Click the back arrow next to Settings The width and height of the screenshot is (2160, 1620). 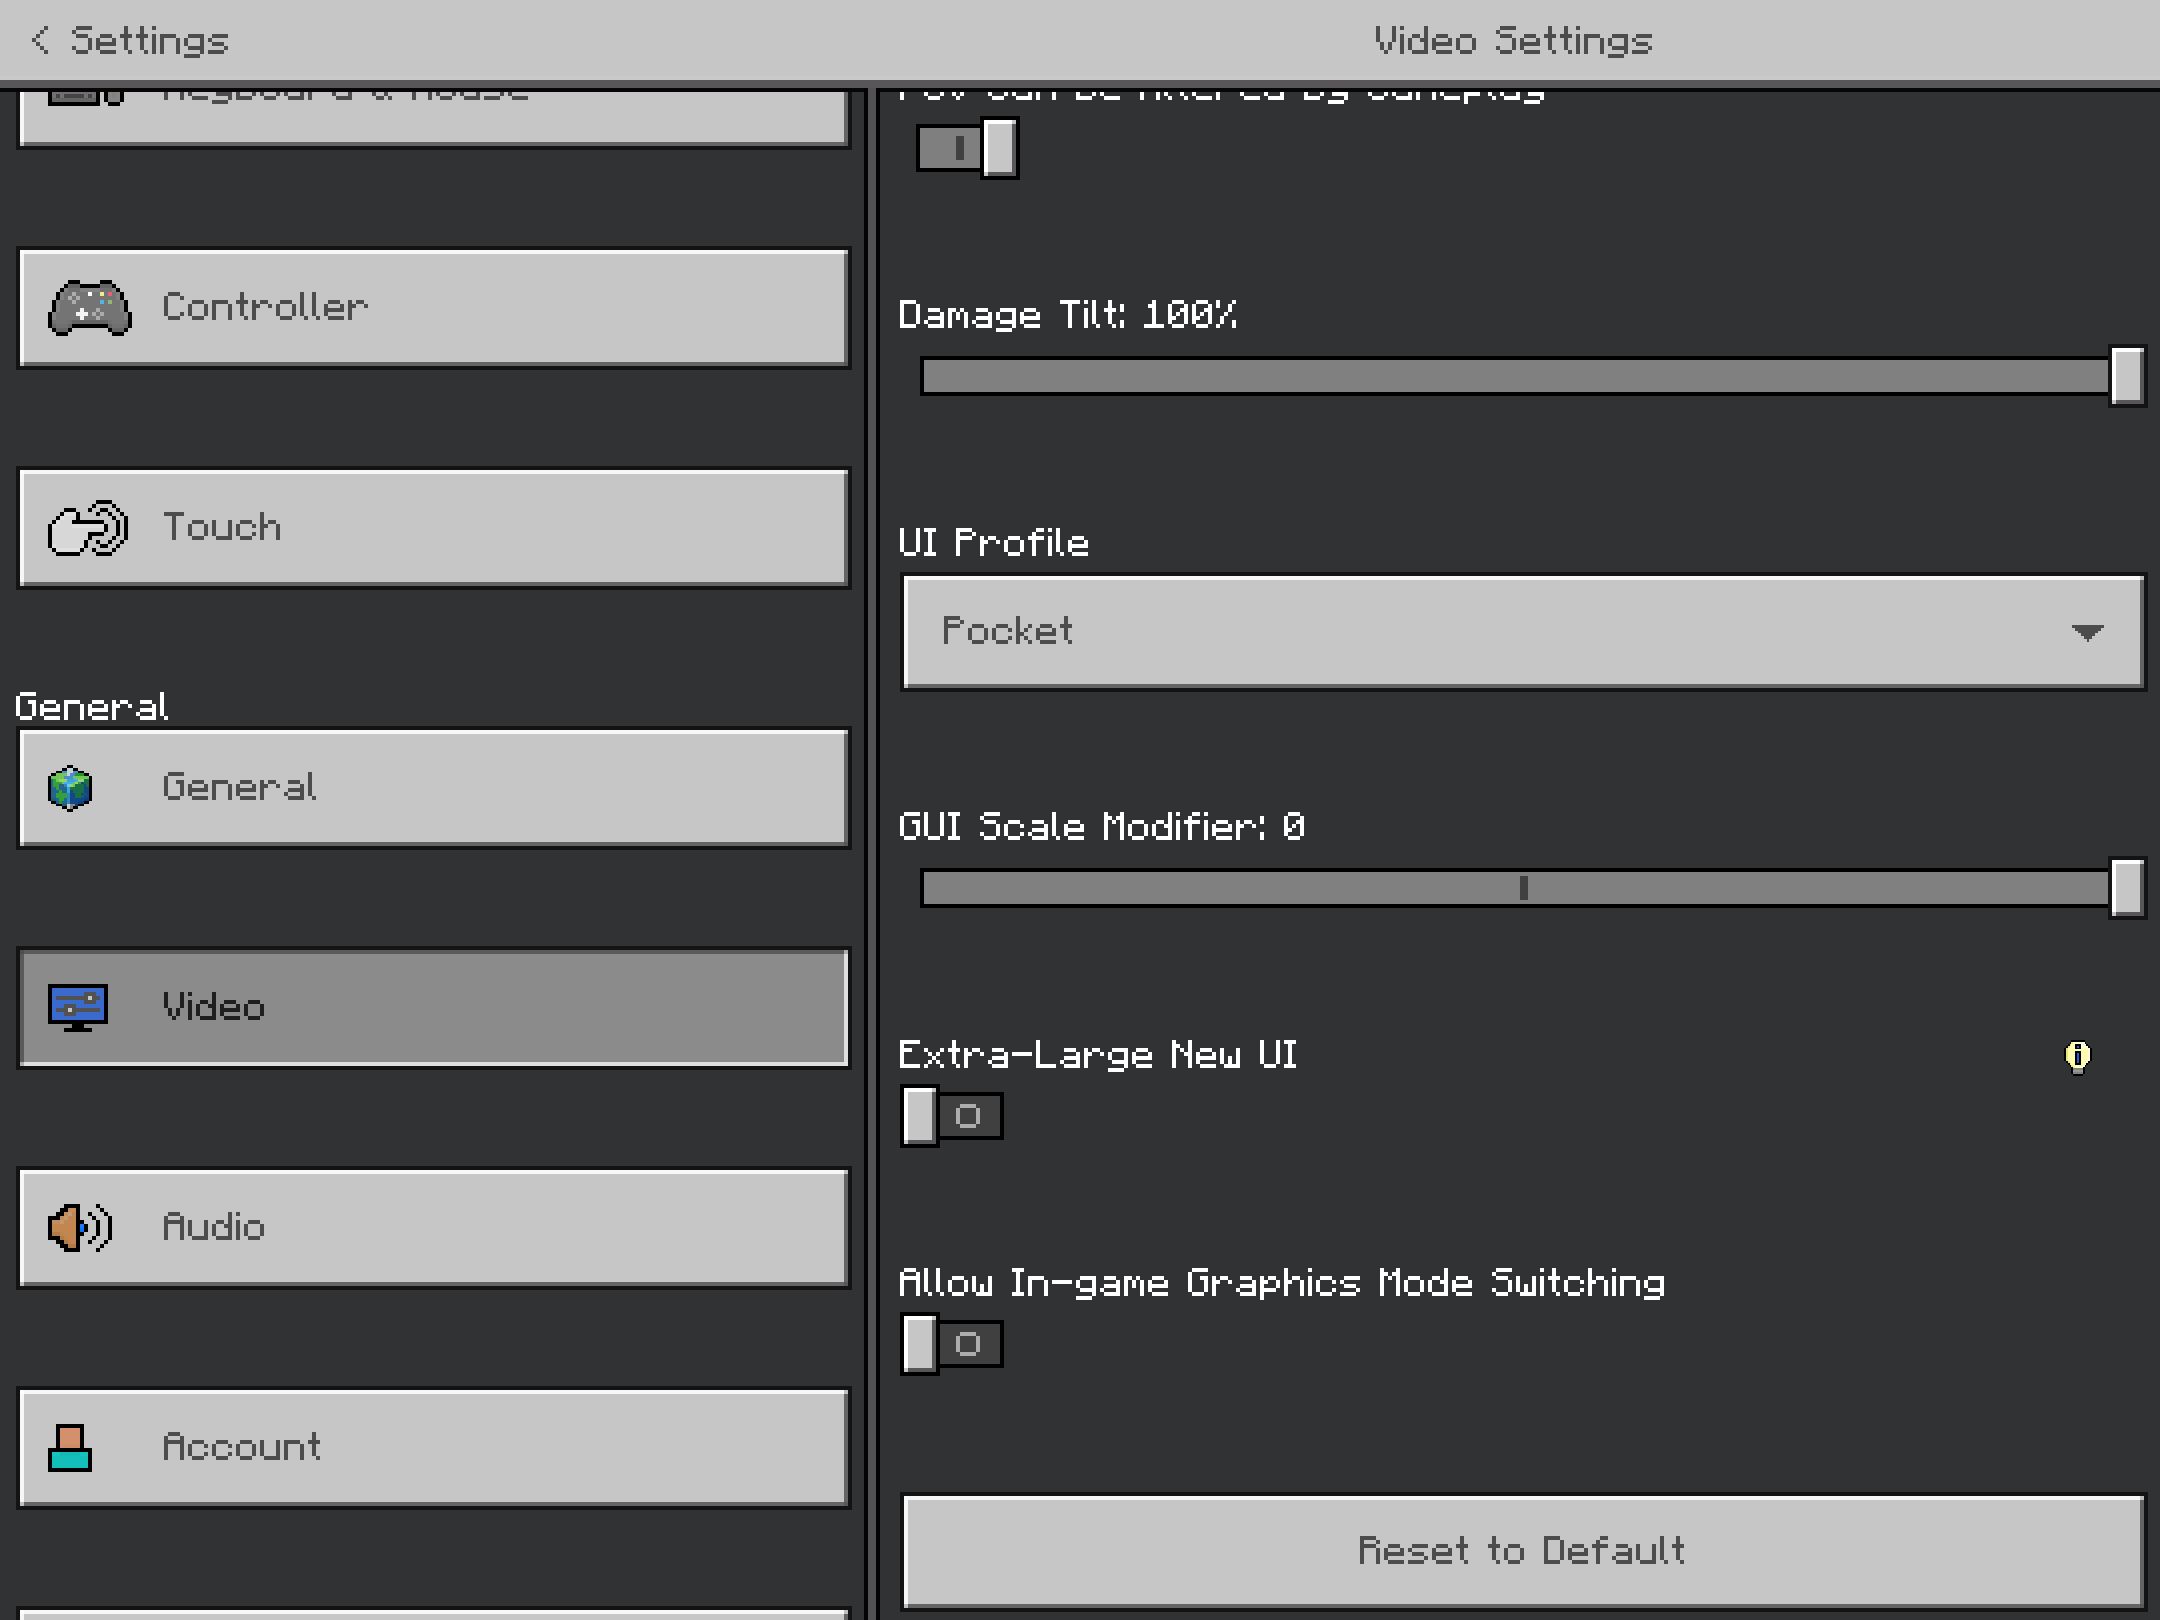point(40,41)
